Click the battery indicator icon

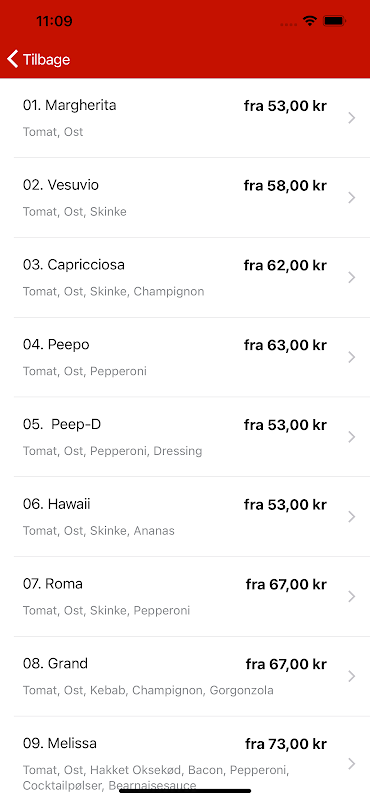pyautogui.click(x=335, y=21)
